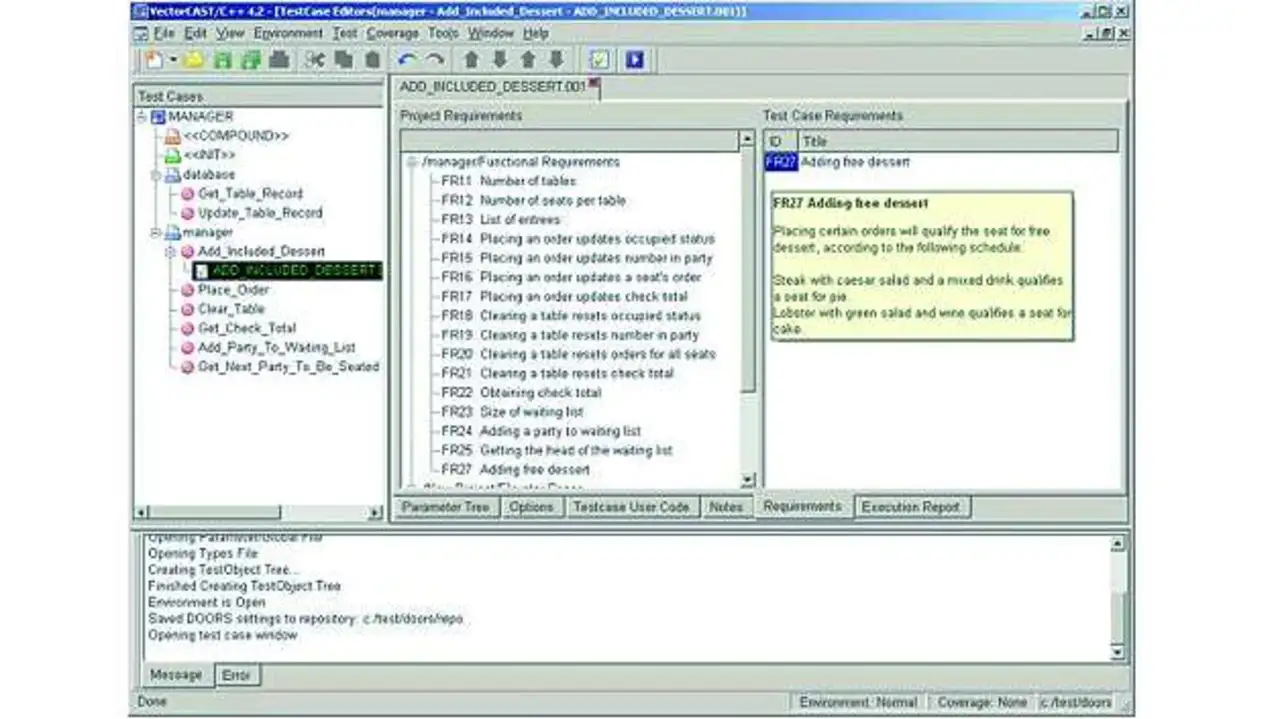Click the pink icon beside Get_Check_Total
This screenshot has height=719, width=1280.
tap(187, 328)
